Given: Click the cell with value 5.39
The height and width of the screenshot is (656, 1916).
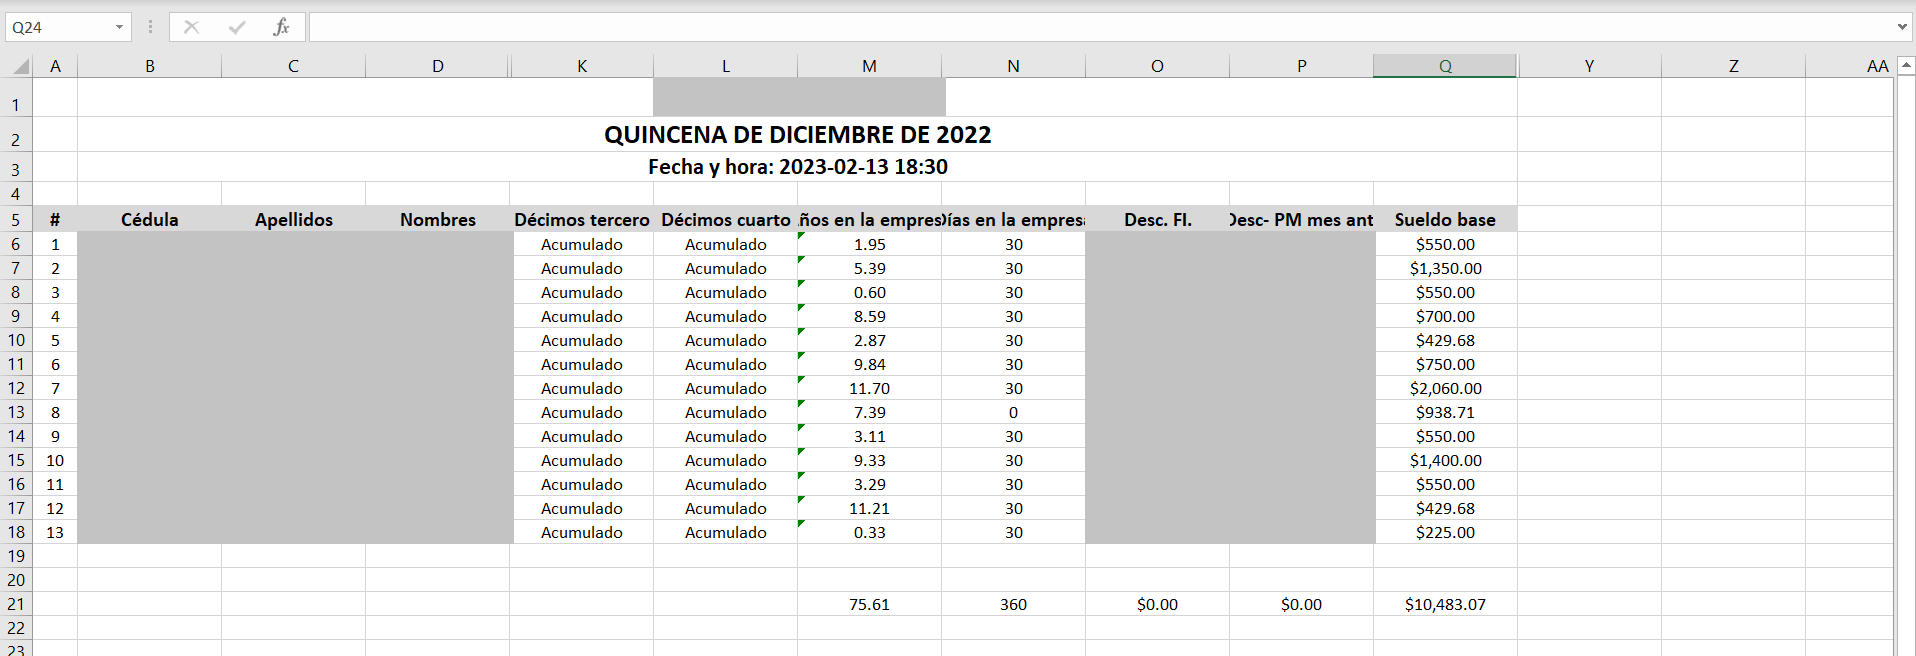Looking at the screenshot, I should pyautogui.click(x=870, y=268).
